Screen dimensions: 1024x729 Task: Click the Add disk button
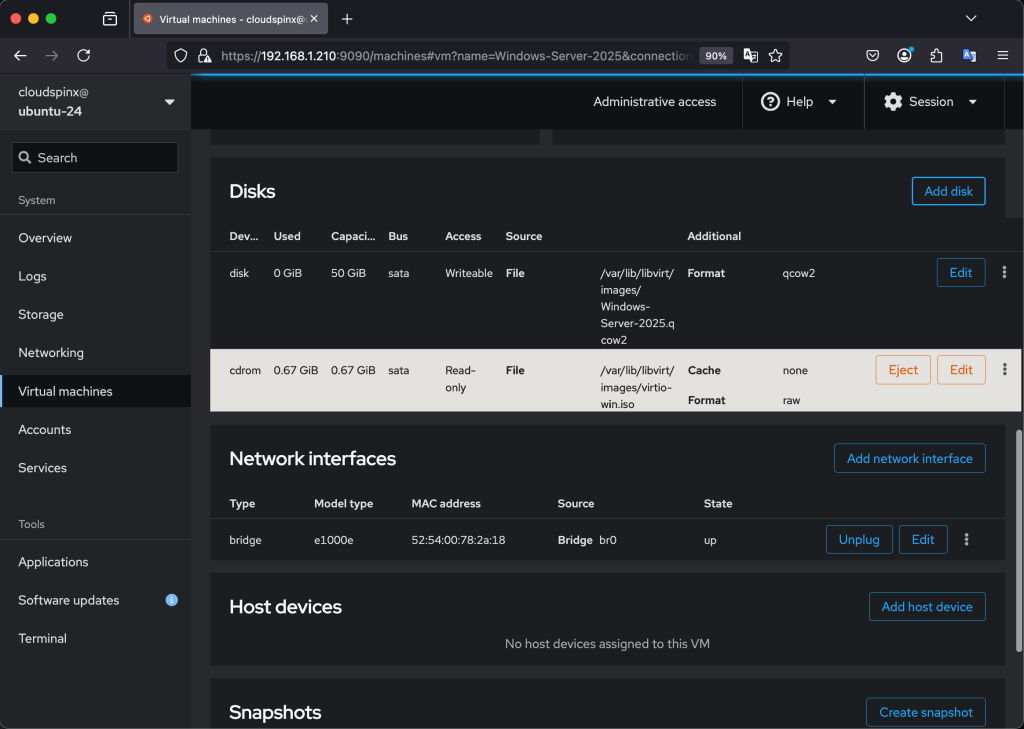[x=948, y=191]
